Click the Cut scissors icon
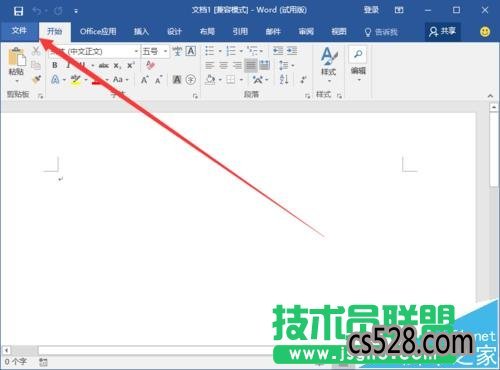The height and width of the screenshot is (370, 500). pyautogui.click(x=36, y=51)
